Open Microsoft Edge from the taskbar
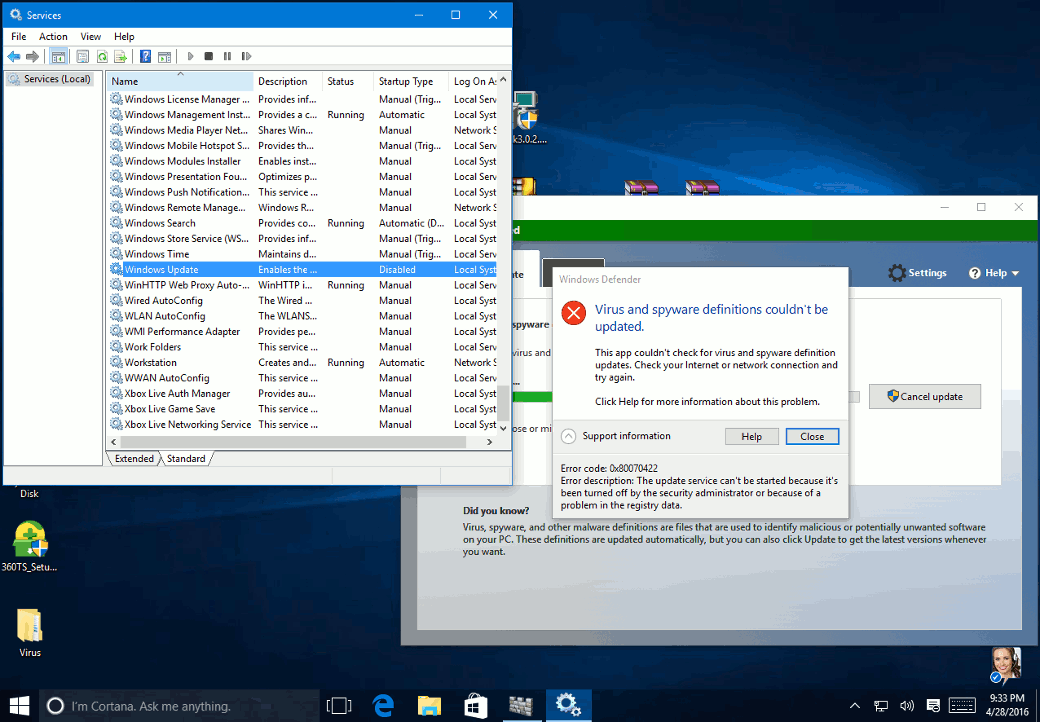The width and height of the screenshot is (1040, 722). tap(384, 705)
